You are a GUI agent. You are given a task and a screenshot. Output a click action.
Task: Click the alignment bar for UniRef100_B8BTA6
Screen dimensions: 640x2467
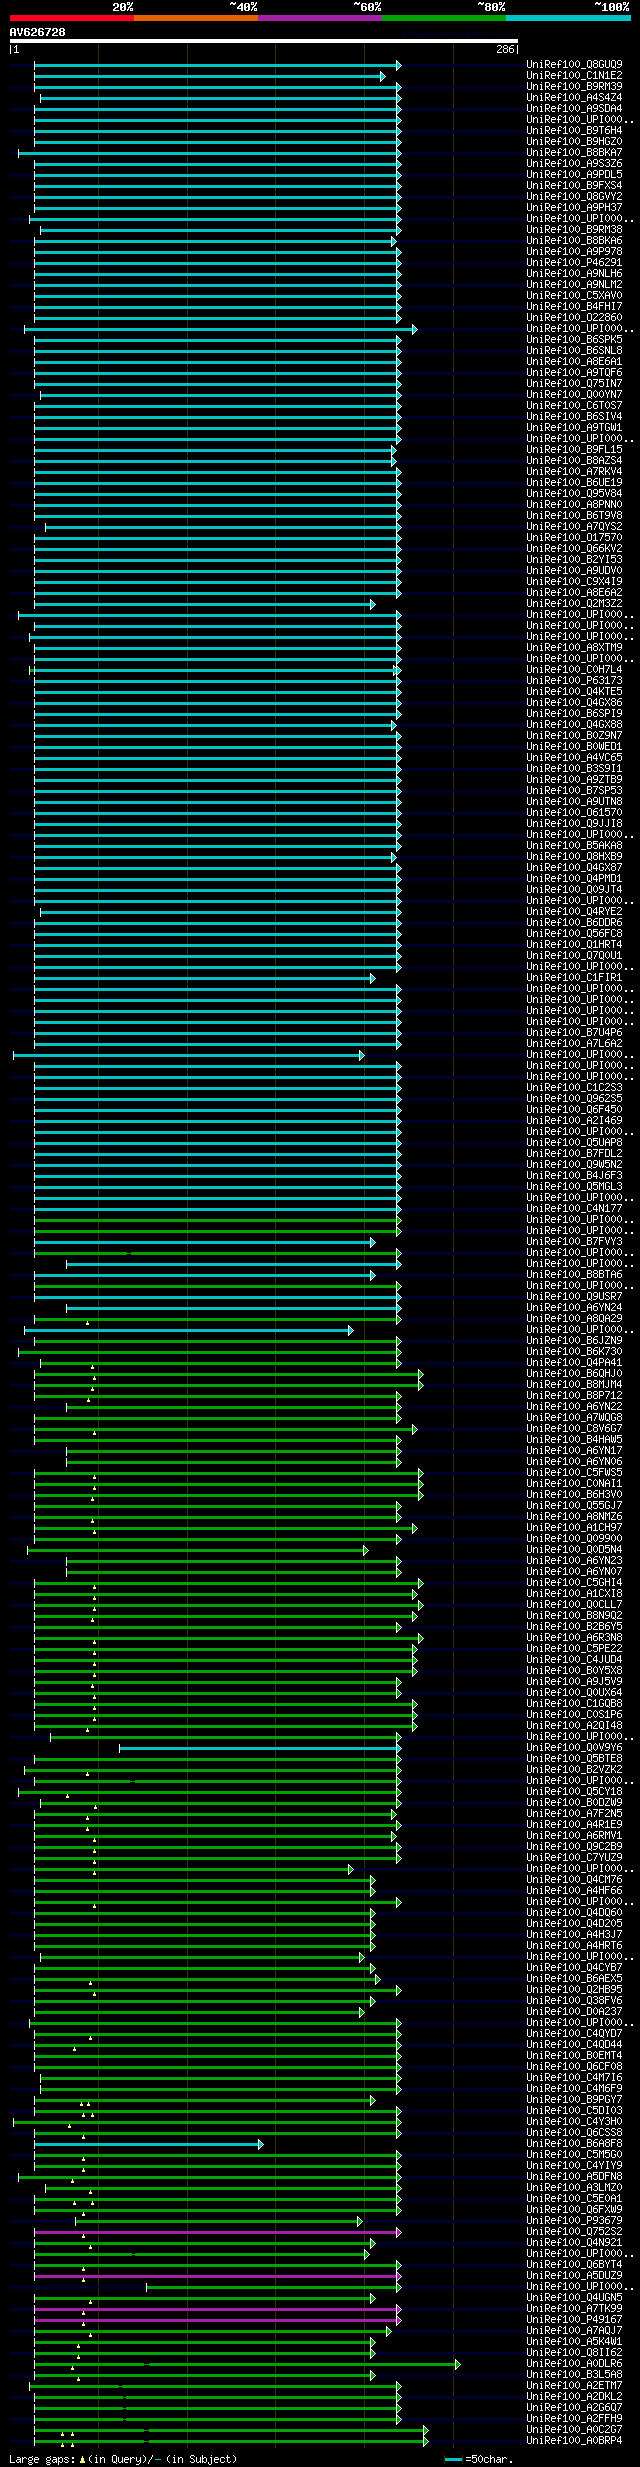(x=204, y=1275)
